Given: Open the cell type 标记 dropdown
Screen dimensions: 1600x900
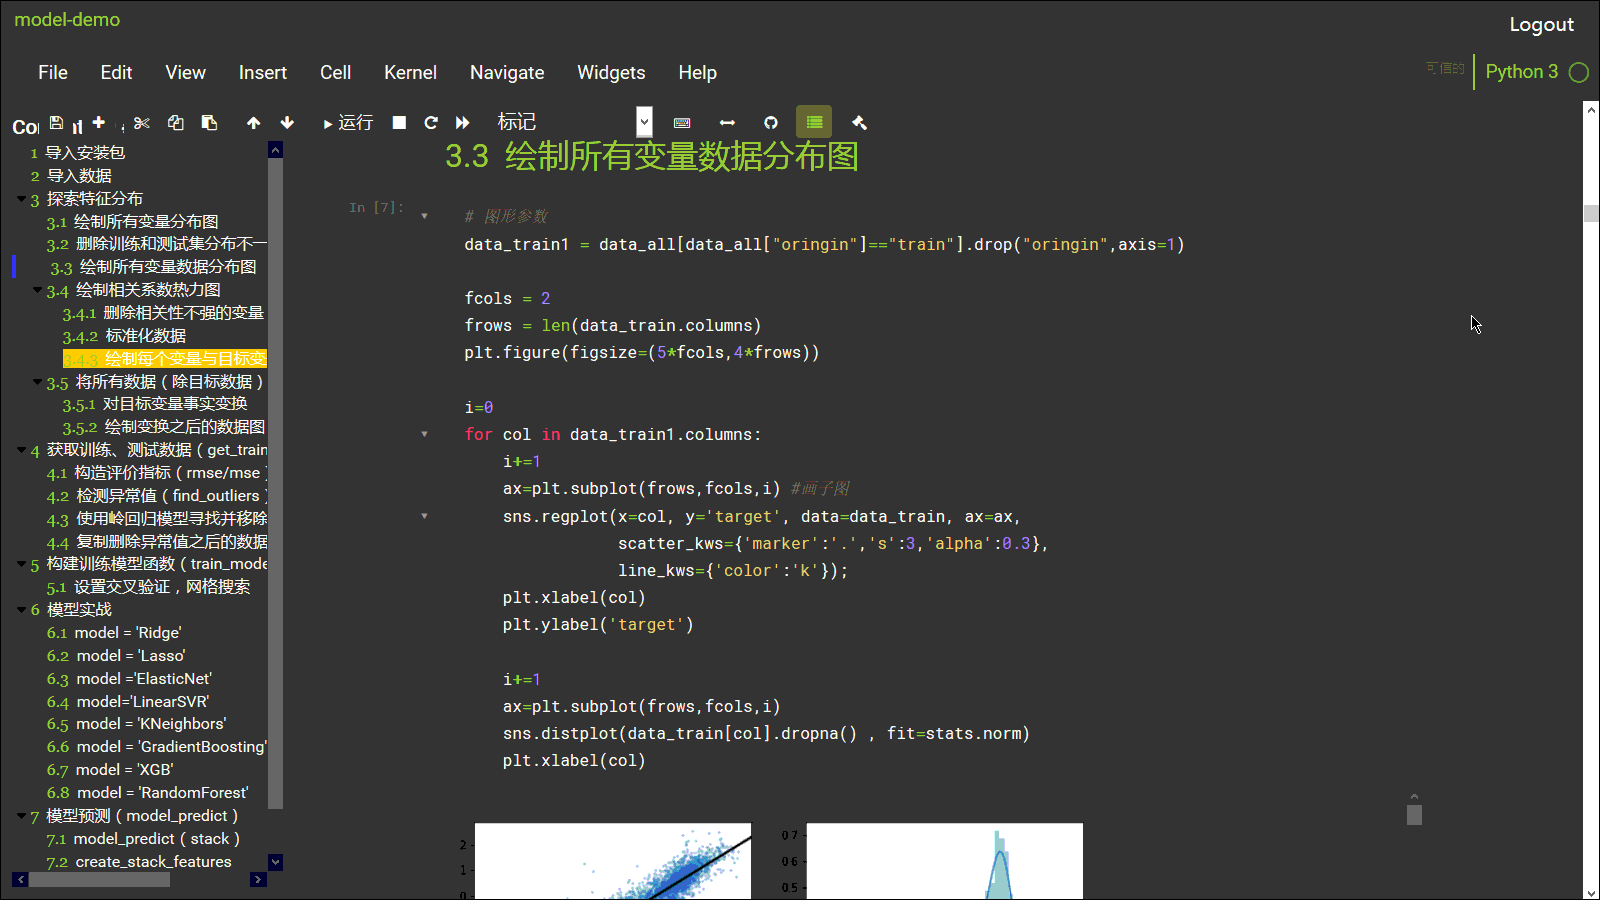Looking at the screenshot, I should tap(574, 122).
